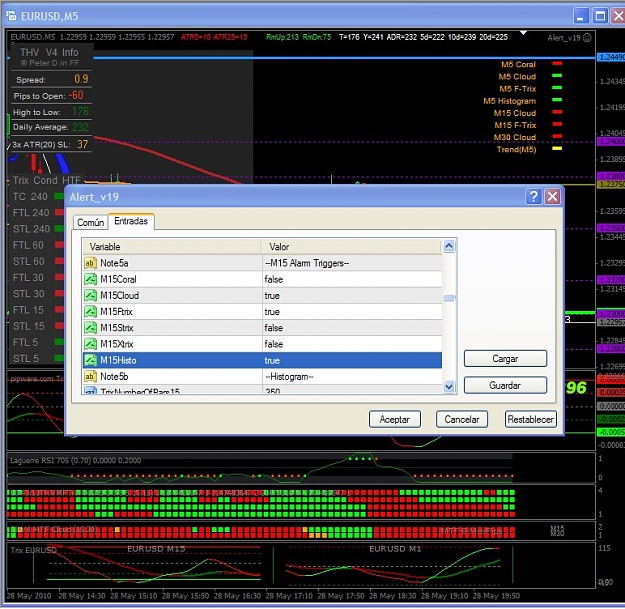Select the M15Coral variable name
Viewport: 625px width, 609px height.
tap(118, 279)
